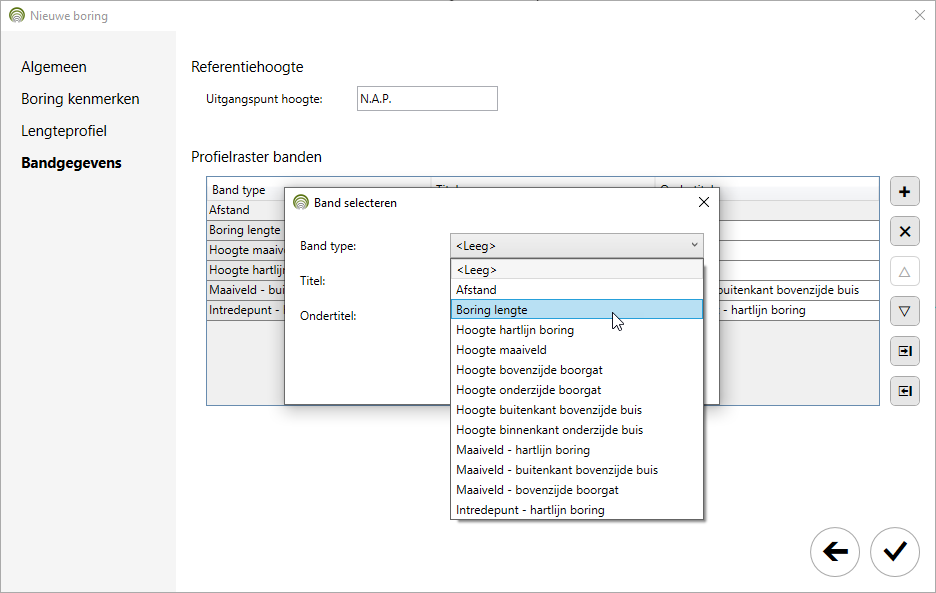Select Maaiveld - buitenkant bovenzijde buis option
Screen dimensions: 936x593
point(577,469)
